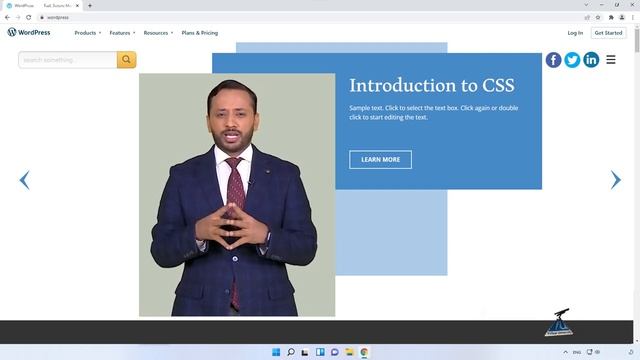Screen dimensions: 640x360
Task: Open Widgets from the taskbar
Action: (x=320, y=352)
